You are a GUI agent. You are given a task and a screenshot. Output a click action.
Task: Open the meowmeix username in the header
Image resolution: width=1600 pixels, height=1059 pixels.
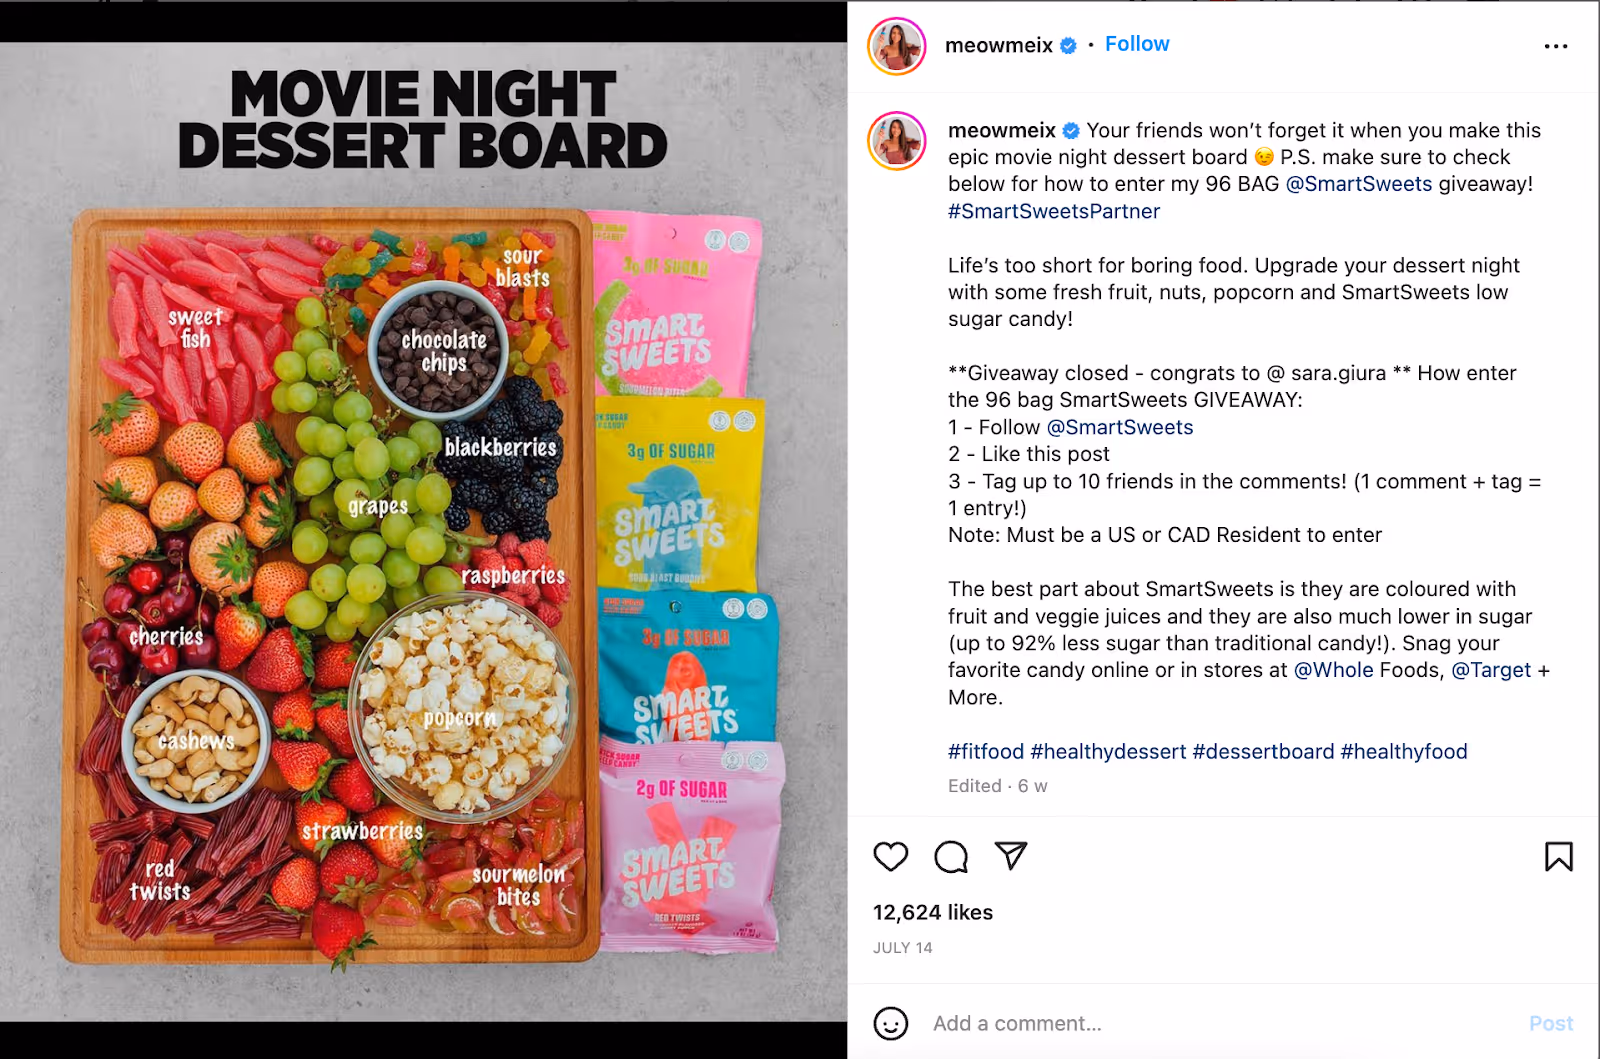tap(998, 45)
